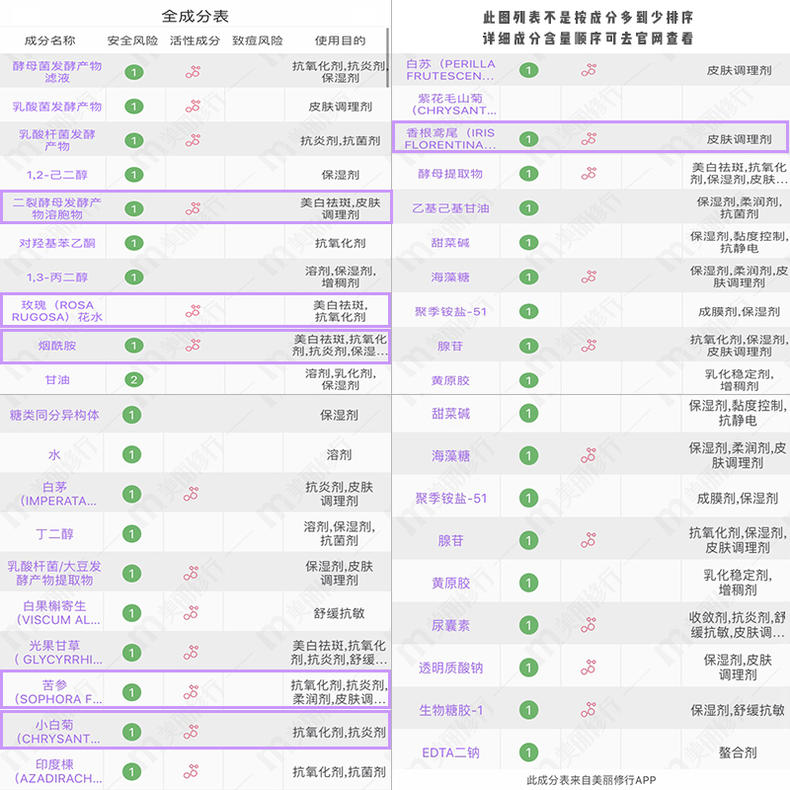Click the 舒缓抗敏 purpose for 白果槲寄生
This screenshot has height=790, width=790.
tap(339, 613)
